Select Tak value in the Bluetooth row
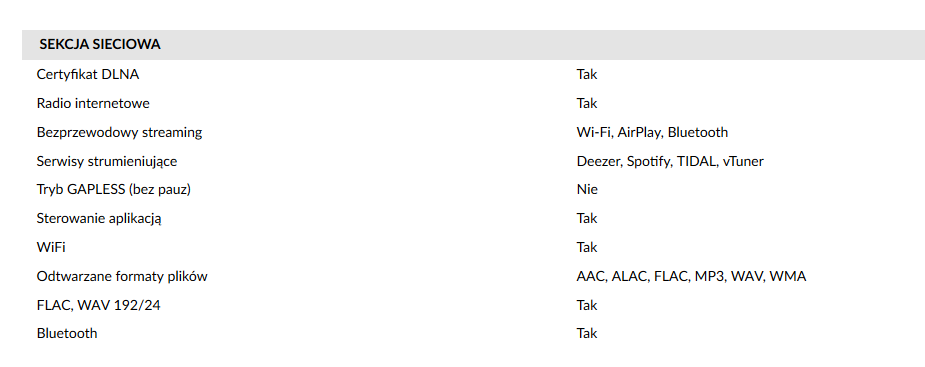Screen dimensions: 925x367 pos(587,333)
